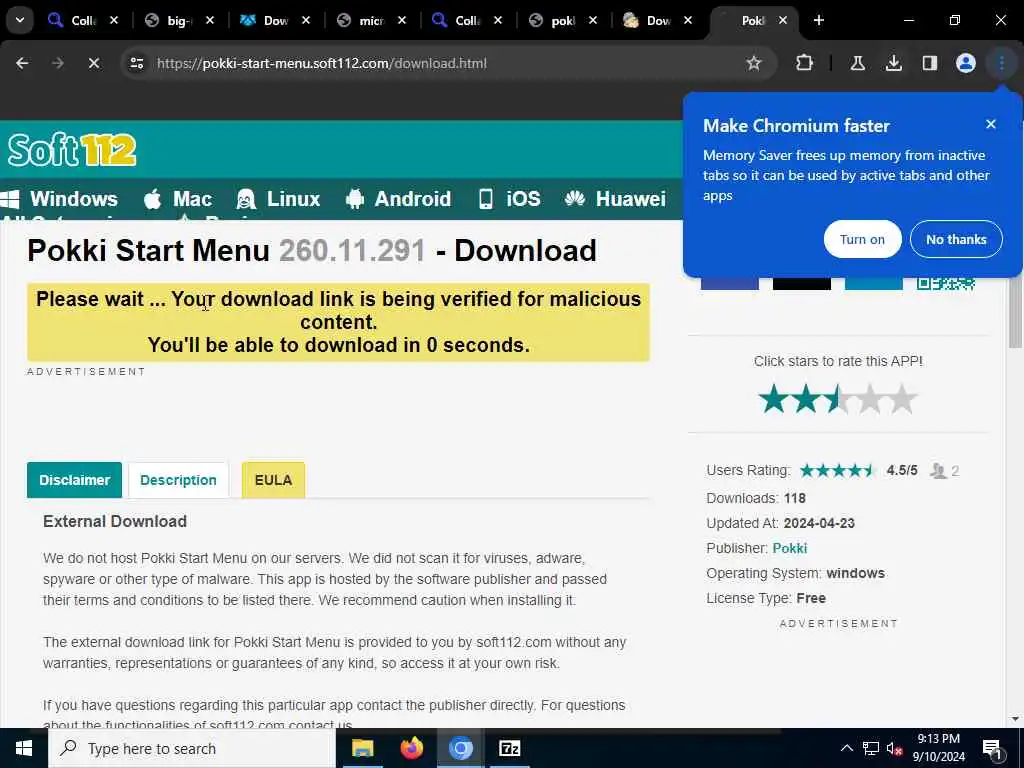
Task: Stop loading the page
Action: coord(93,63)
